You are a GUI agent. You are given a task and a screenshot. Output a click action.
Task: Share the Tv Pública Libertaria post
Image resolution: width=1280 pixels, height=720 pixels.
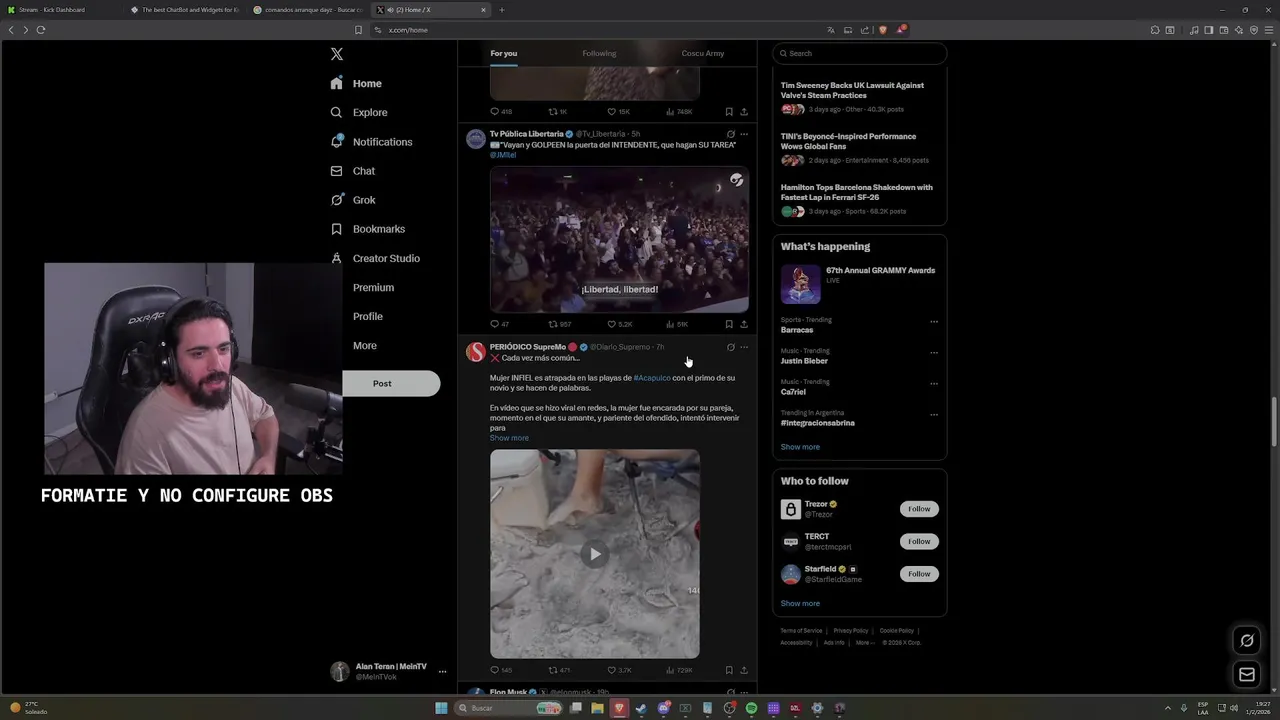[744, 324]
